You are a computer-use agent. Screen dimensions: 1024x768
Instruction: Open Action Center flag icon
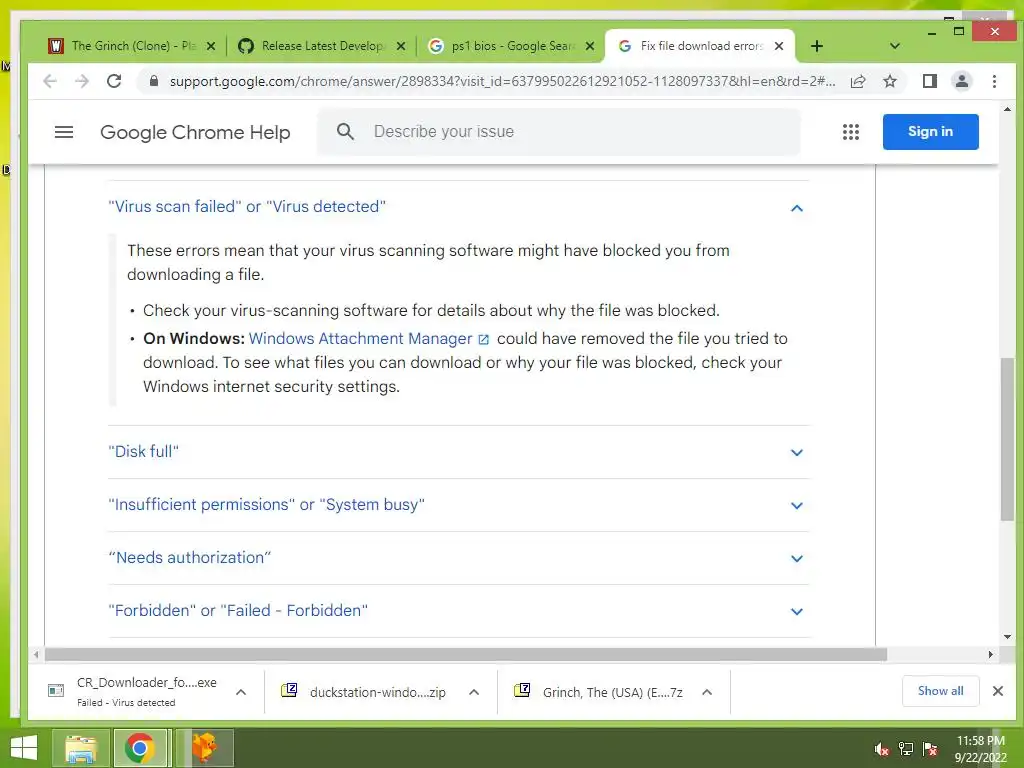click(x=930, y=749)
